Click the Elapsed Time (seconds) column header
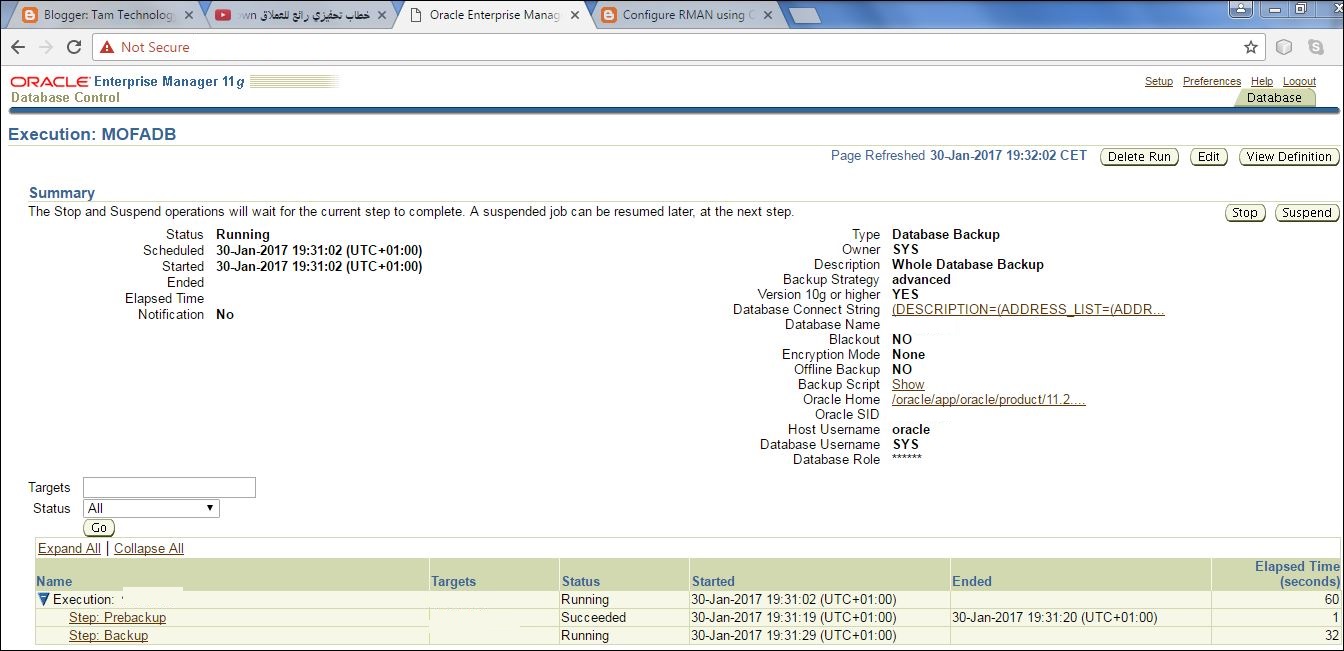Viewport: 1344px width, 651px height. (1297, 574)
